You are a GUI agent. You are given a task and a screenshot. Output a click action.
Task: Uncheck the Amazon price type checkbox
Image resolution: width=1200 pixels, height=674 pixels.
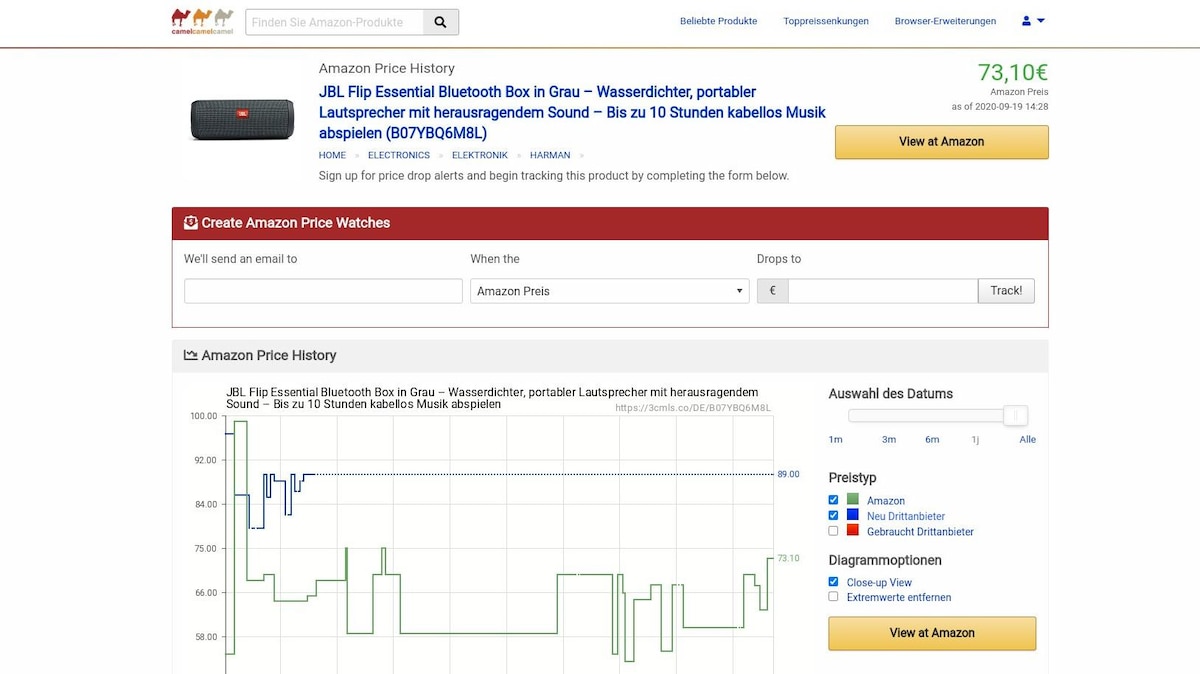pyautogui.click(x=834, y=500)
